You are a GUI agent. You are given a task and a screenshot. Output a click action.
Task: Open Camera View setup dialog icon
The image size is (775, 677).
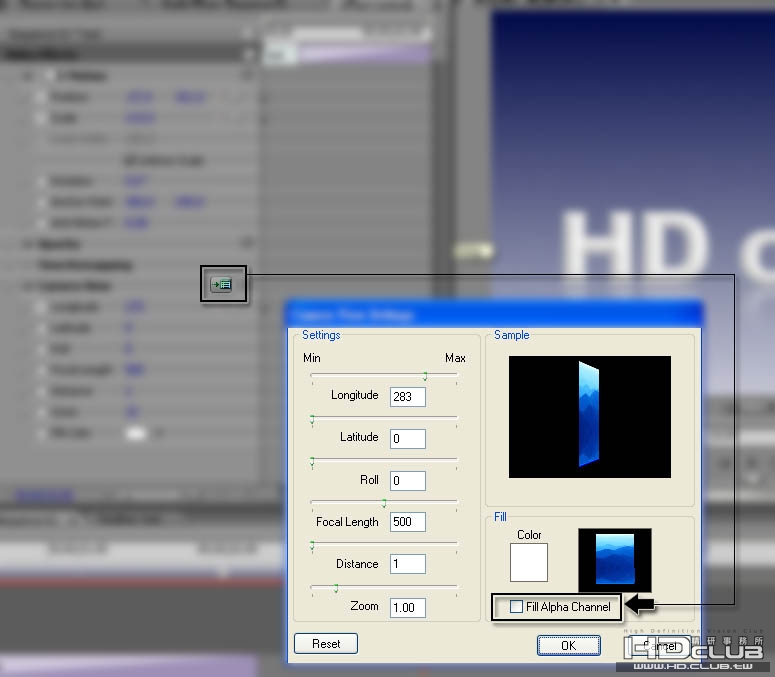click(x=221, y=284)
